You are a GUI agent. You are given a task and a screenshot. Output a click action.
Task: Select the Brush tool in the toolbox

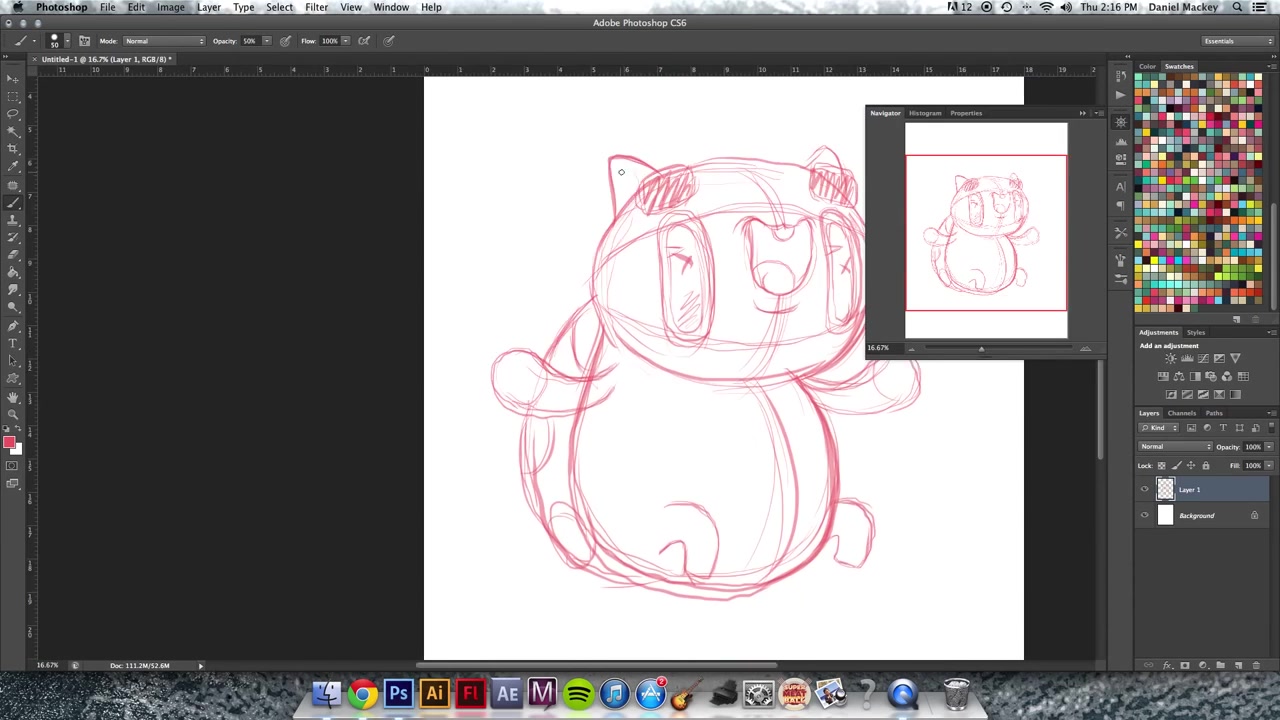pos(13,202)
